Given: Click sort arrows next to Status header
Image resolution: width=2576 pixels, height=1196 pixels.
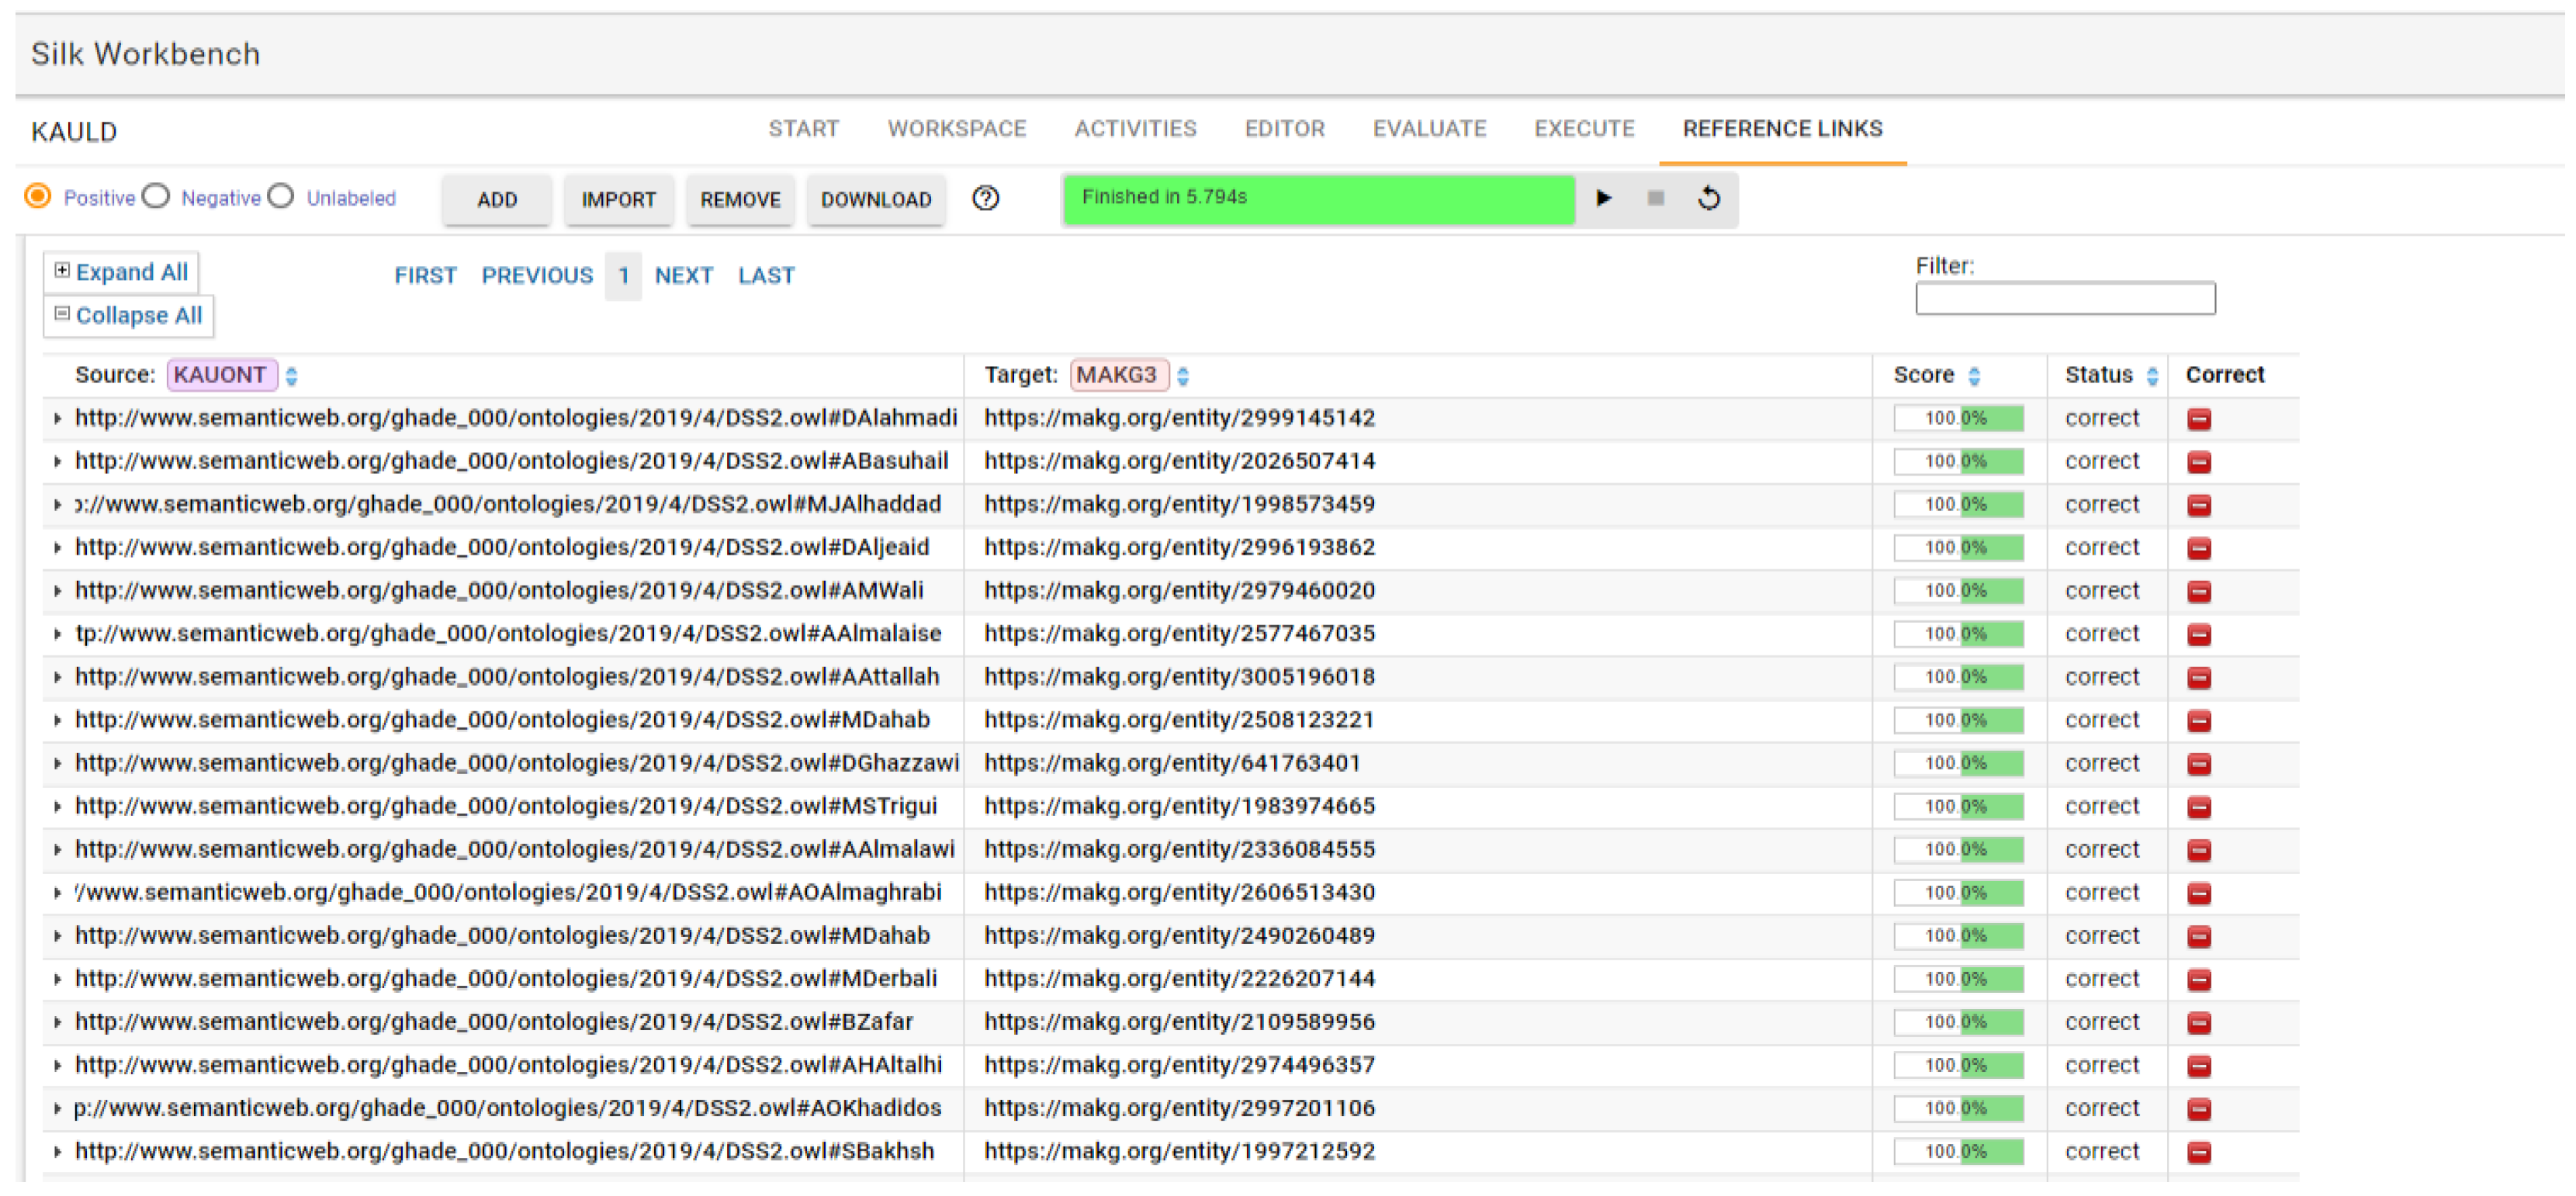Looking at the screenshot, I should [2152, 376].
